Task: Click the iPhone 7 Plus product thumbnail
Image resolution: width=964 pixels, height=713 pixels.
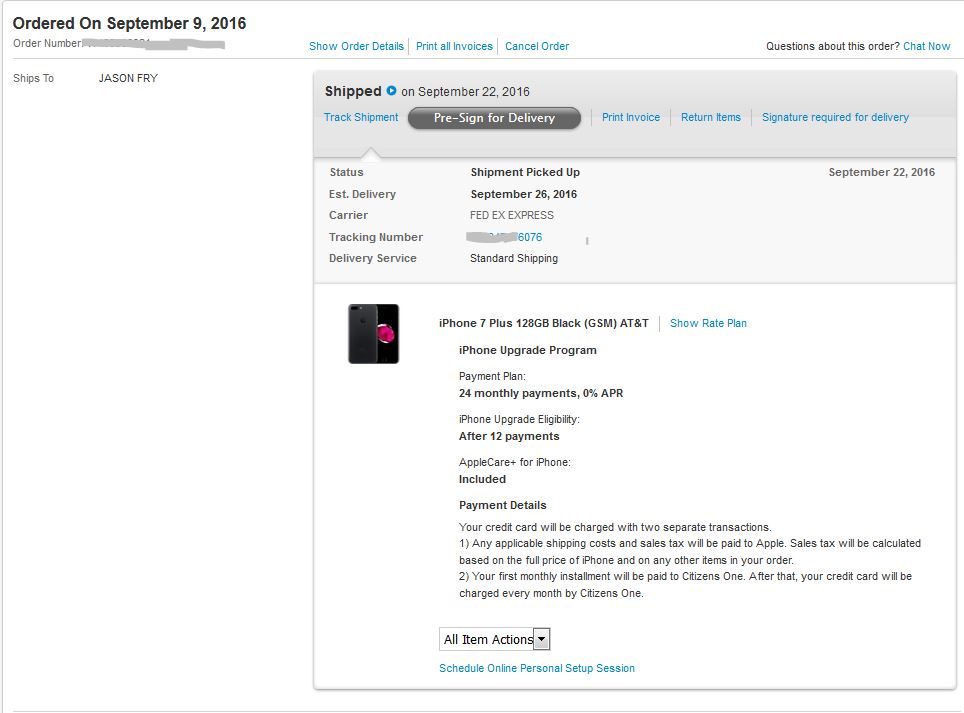Action: pos(374,334)
